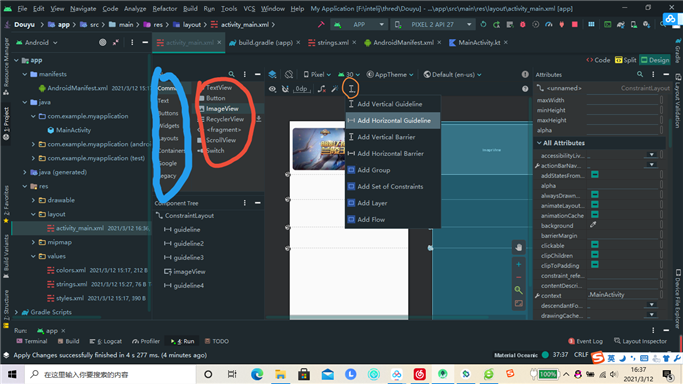Viewport: 683px width, 384px height.
Task: Click the Make Project hammer icon
Action: point(321,24)
